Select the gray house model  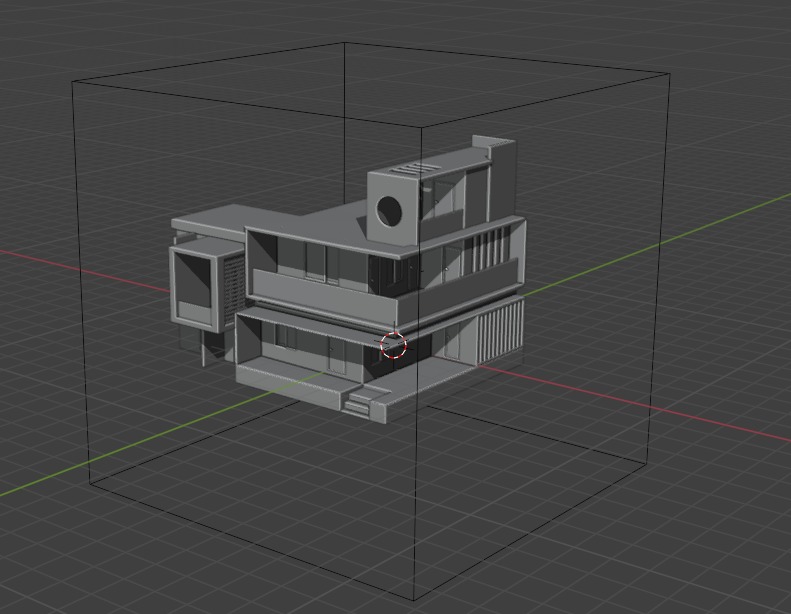[348, 280]
